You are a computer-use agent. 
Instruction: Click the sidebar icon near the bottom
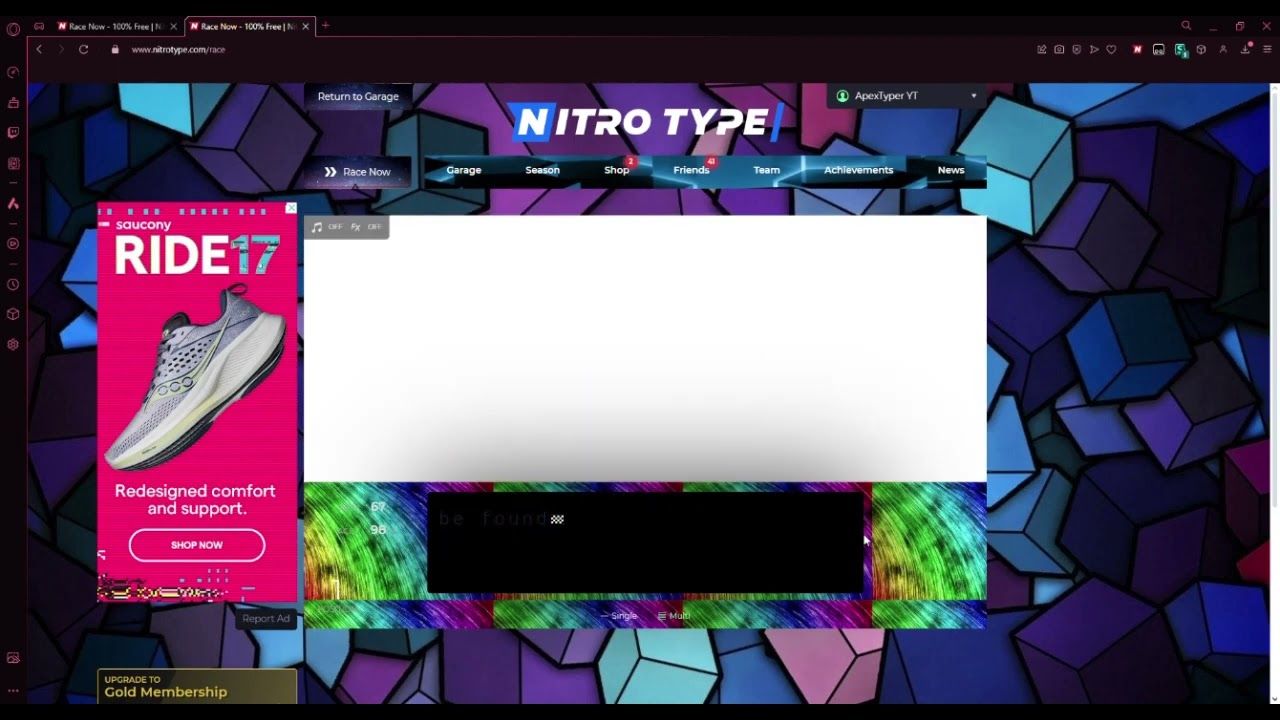point(13,657)
